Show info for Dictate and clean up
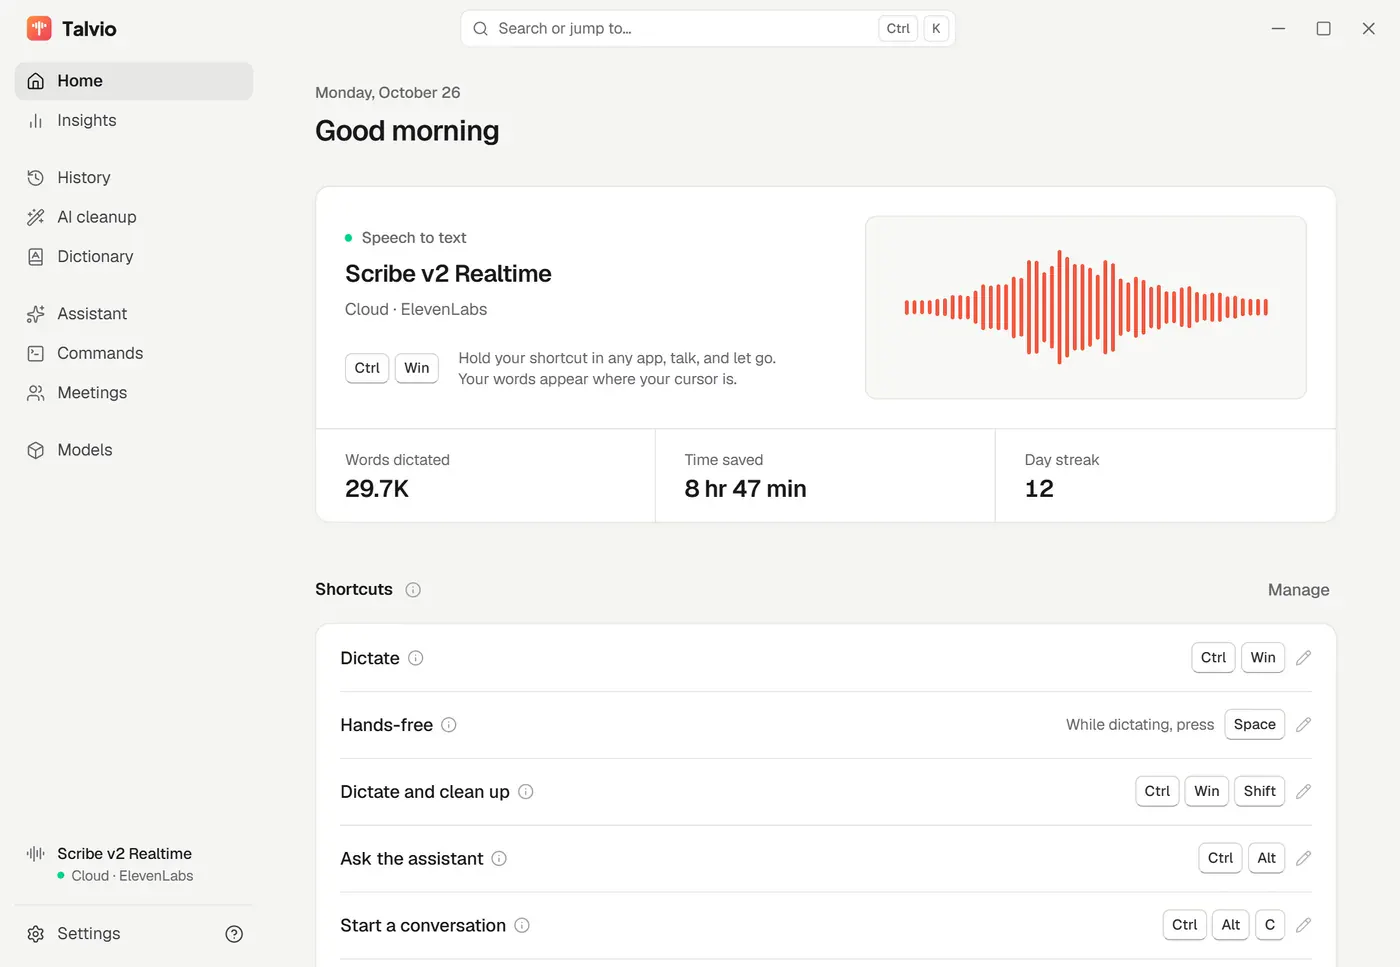1400x967 pixels. click(526, 792)
